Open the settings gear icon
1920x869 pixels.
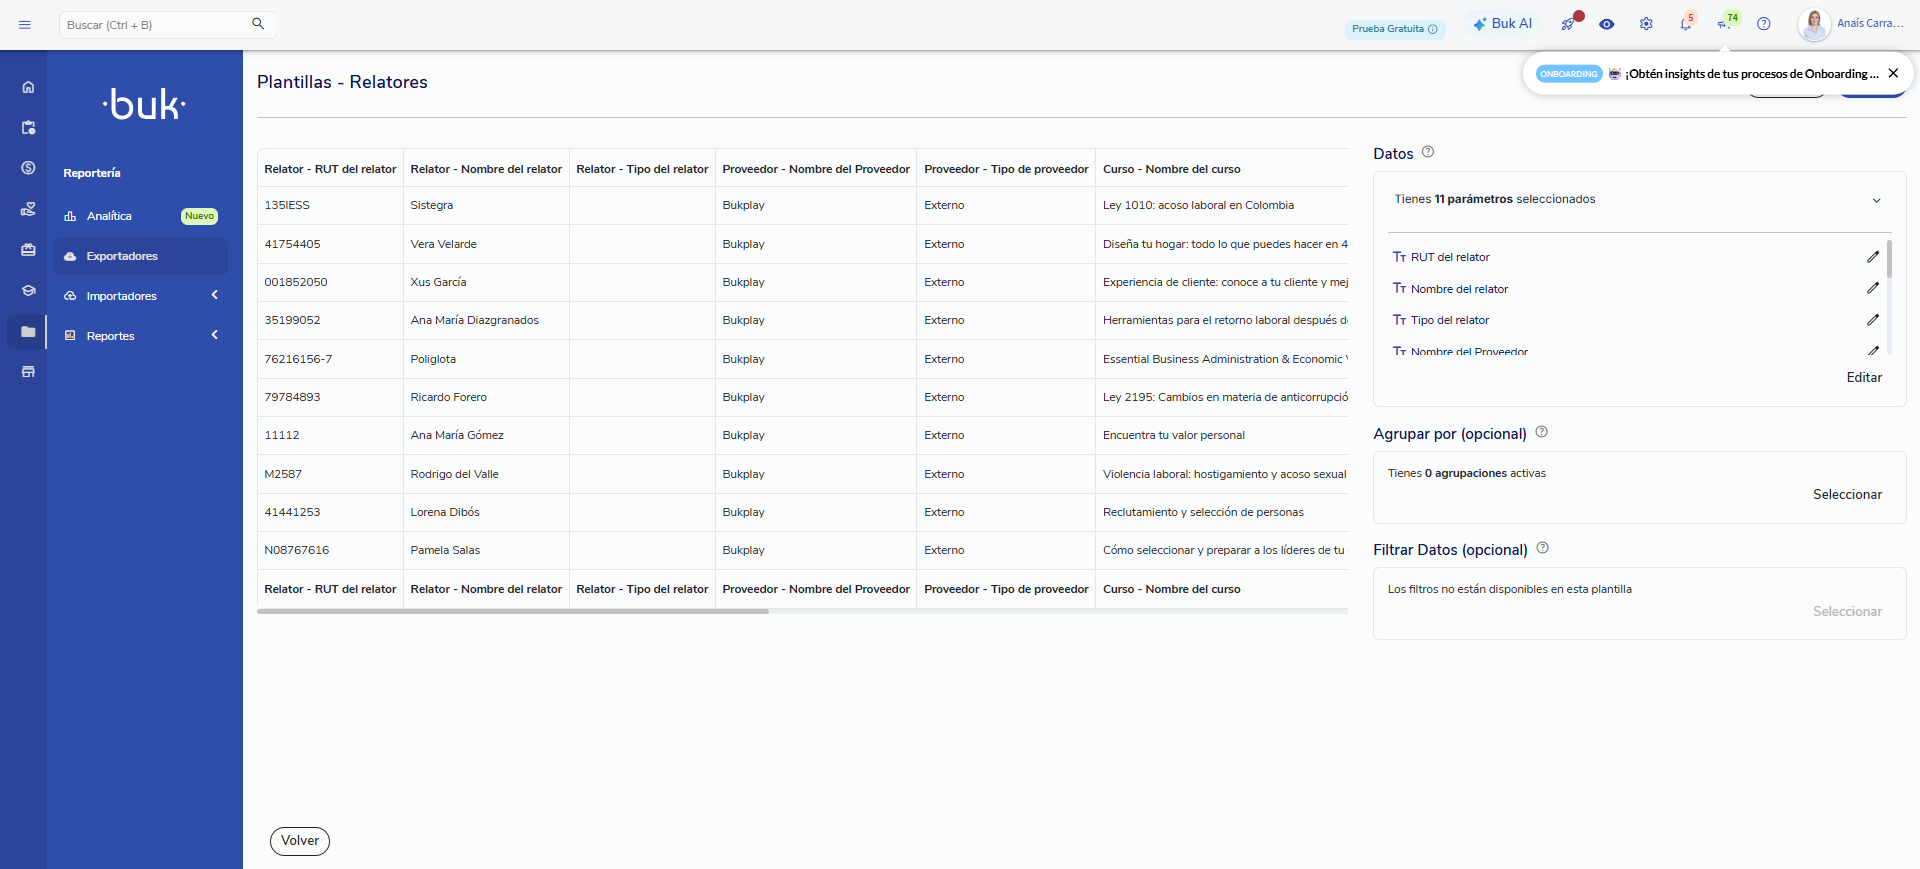click(1646, 24)
